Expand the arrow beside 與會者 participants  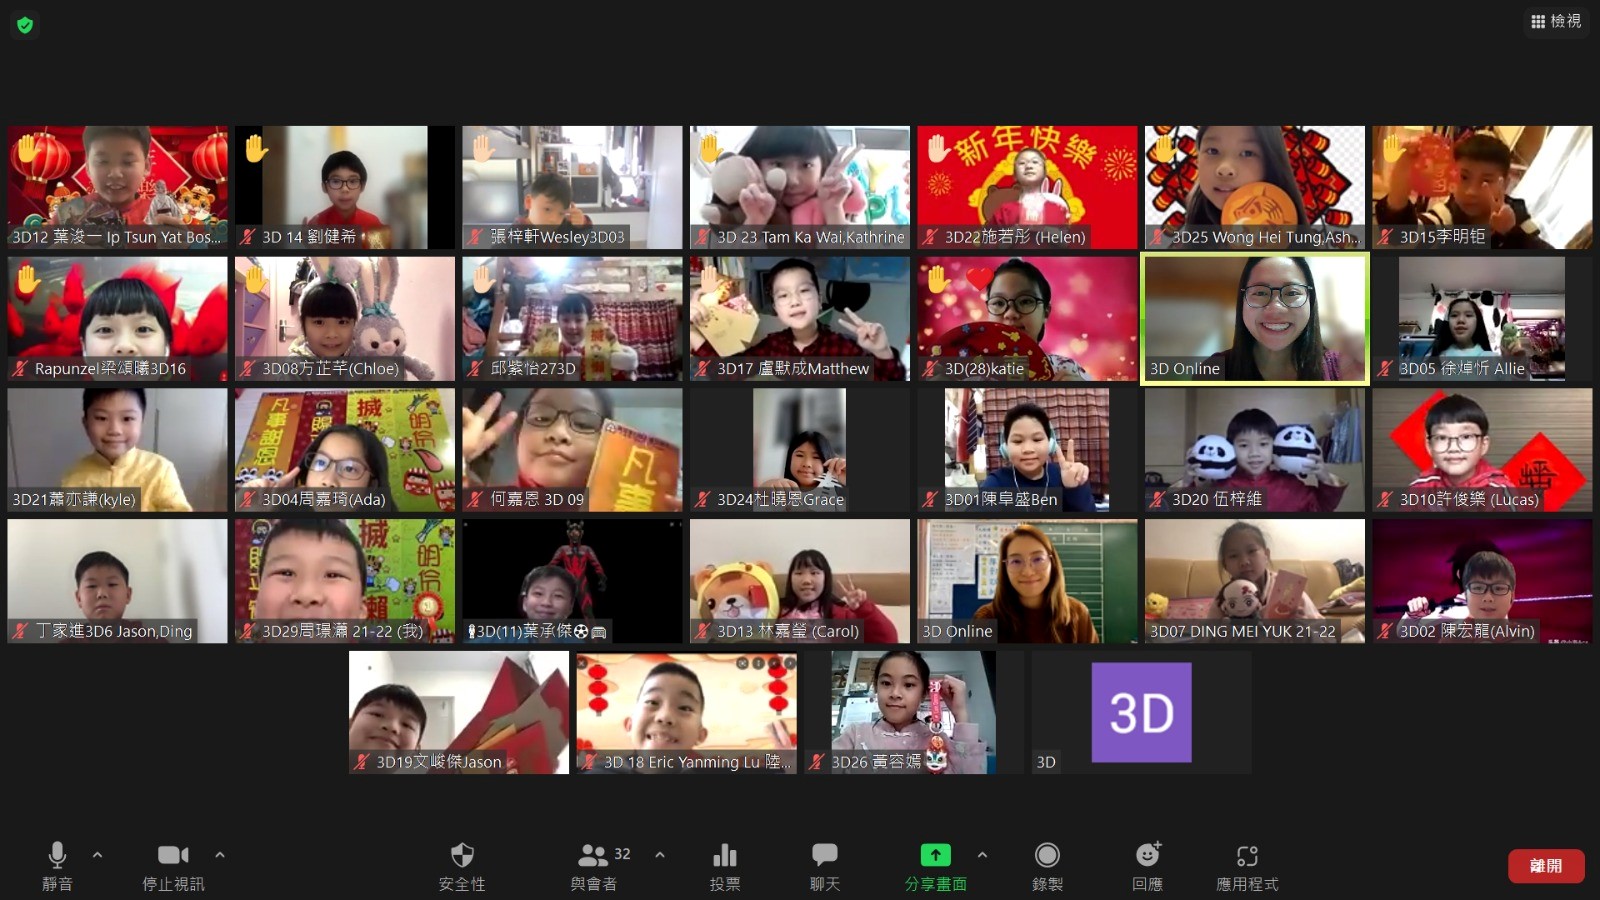660,855
